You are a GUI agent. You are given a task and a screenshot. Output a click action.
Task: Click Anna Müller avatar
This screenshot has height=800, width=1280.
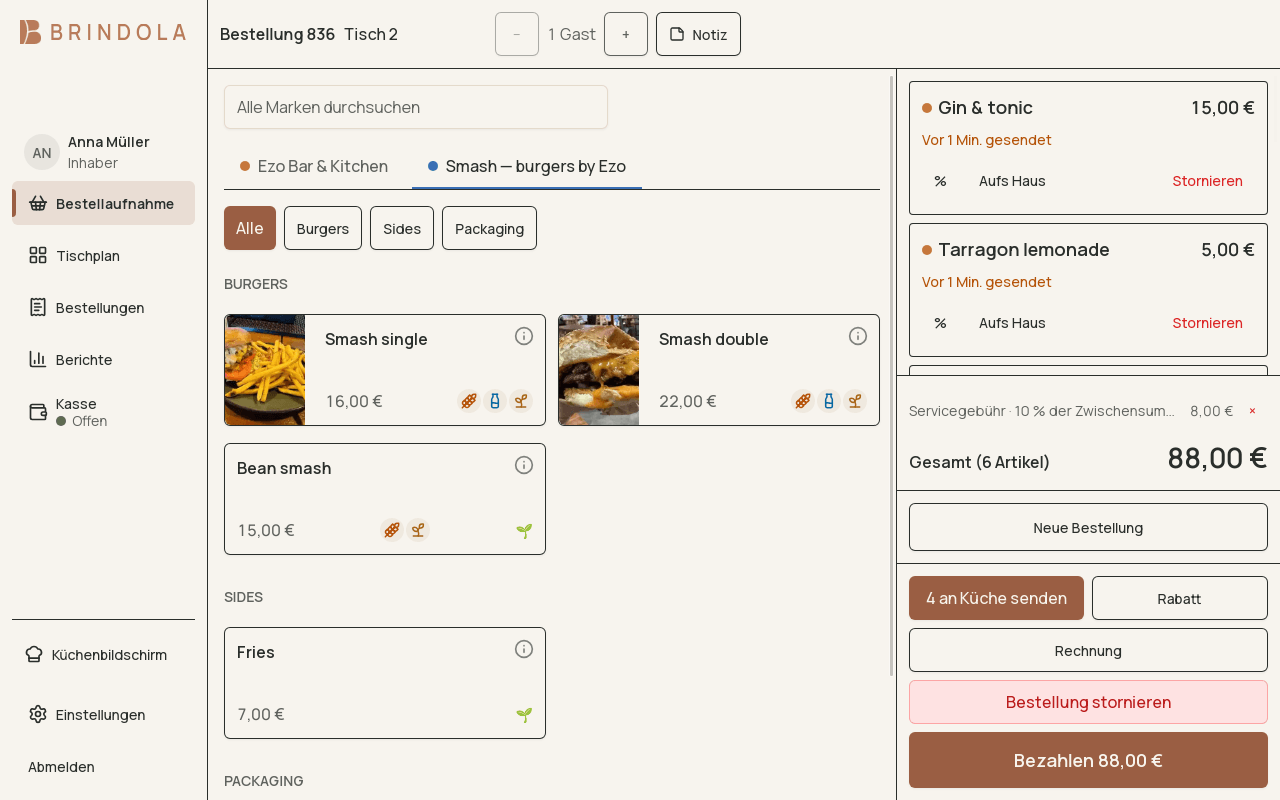(42, 152)
